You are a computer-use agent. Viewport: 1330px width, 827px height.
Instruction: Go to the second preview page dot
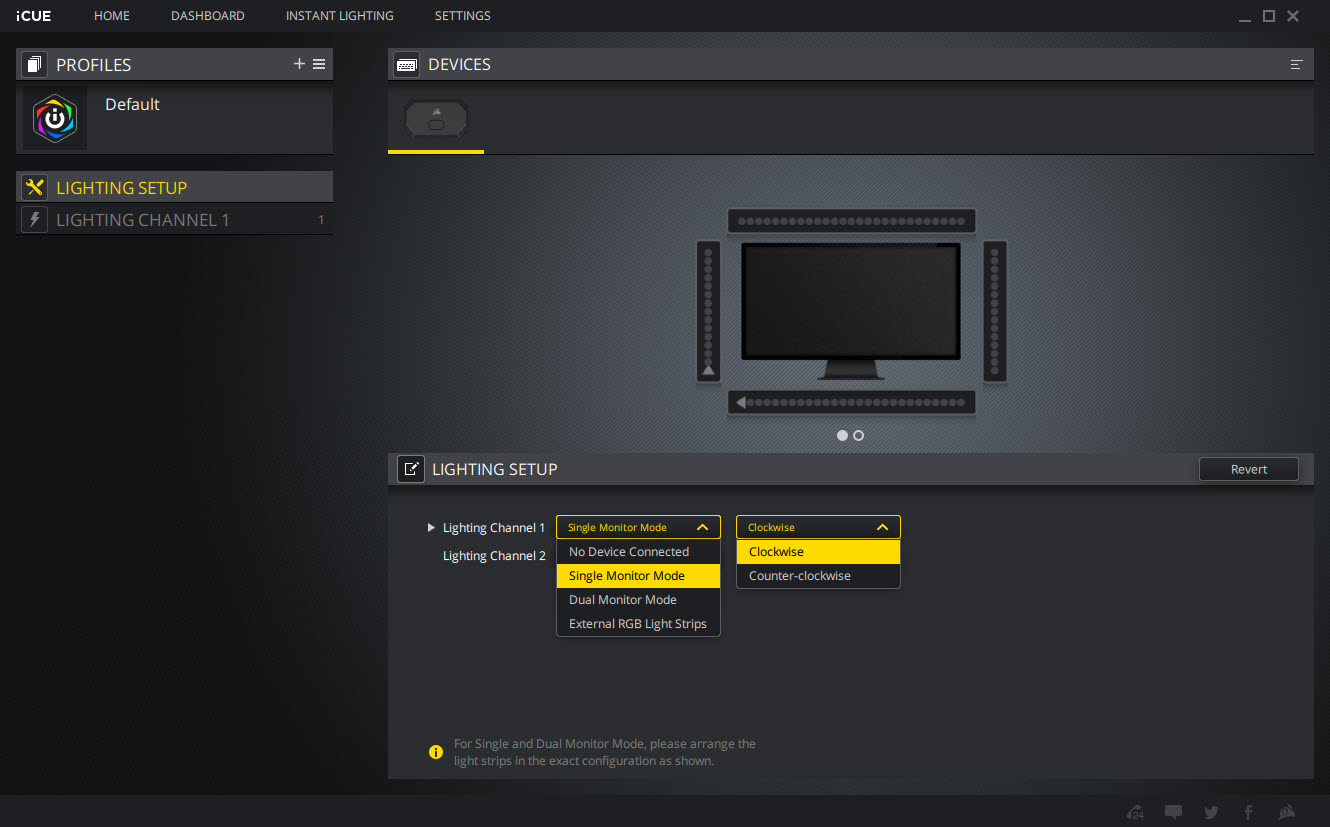click(858, 436)
